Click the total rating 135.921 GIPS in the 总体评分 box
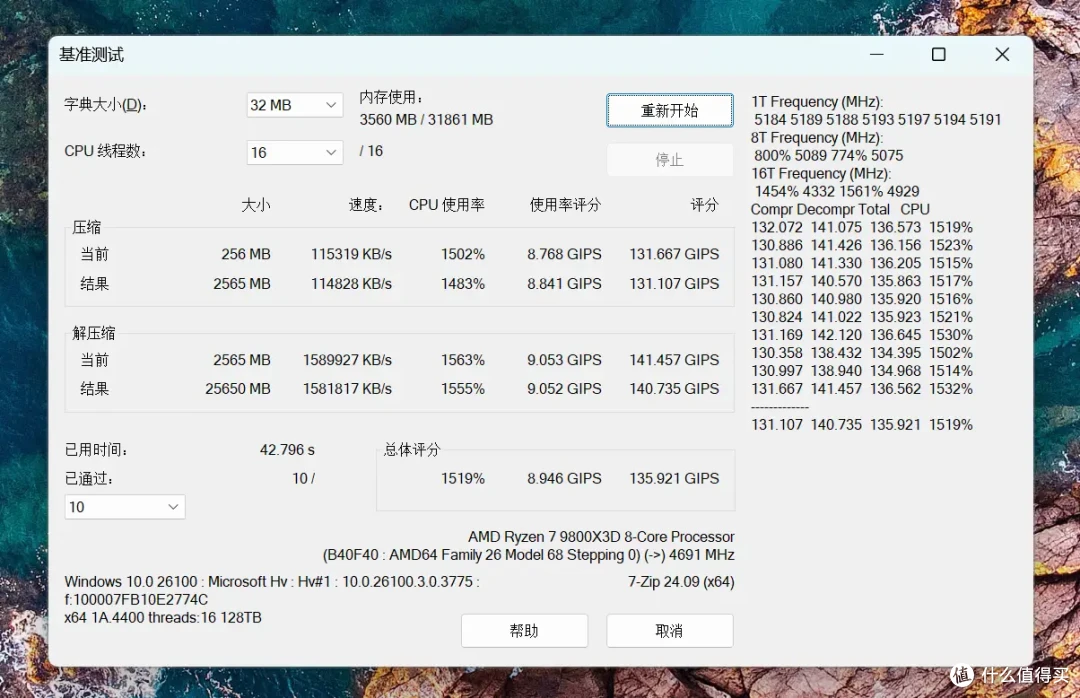This screenshot has height=698, width=1080. (x=674, y=478)
